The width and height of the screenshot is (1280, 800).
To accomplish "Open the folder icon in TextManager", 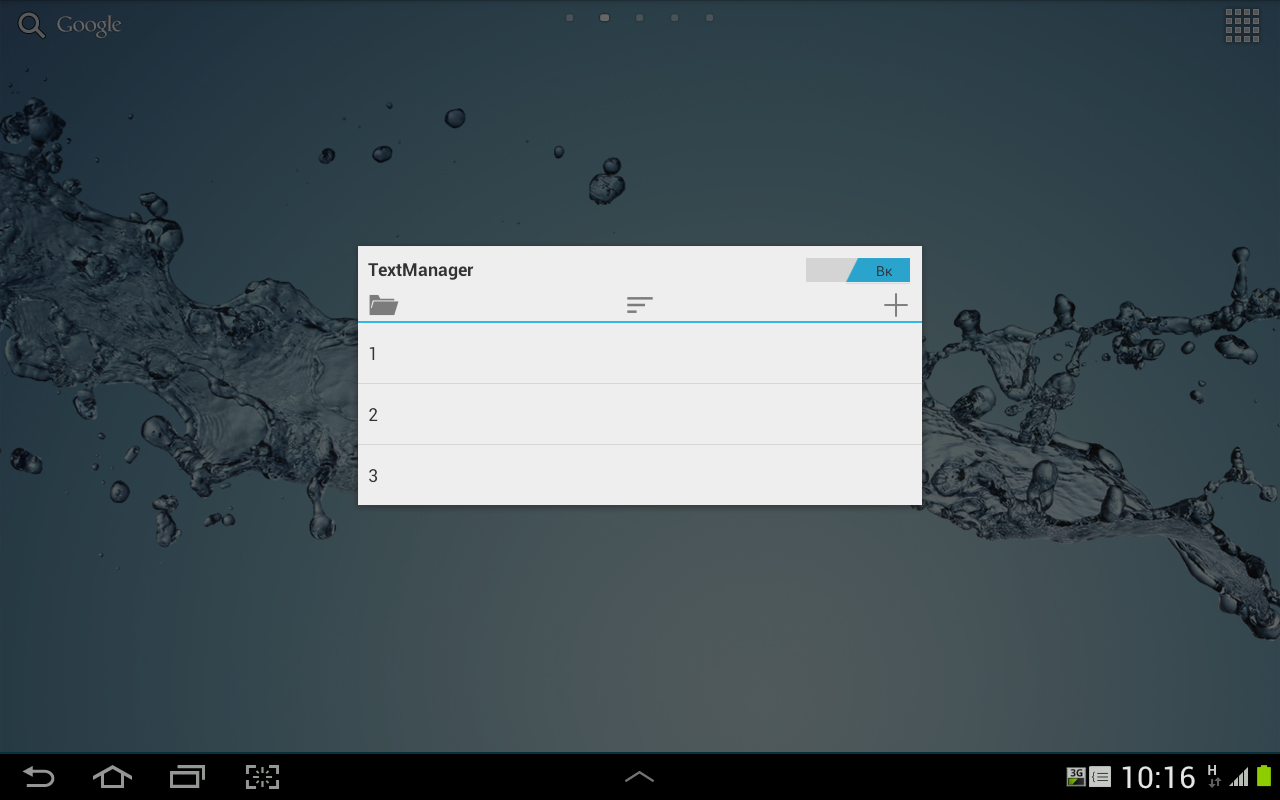I will pyautogui.click(x=383, y=305).
